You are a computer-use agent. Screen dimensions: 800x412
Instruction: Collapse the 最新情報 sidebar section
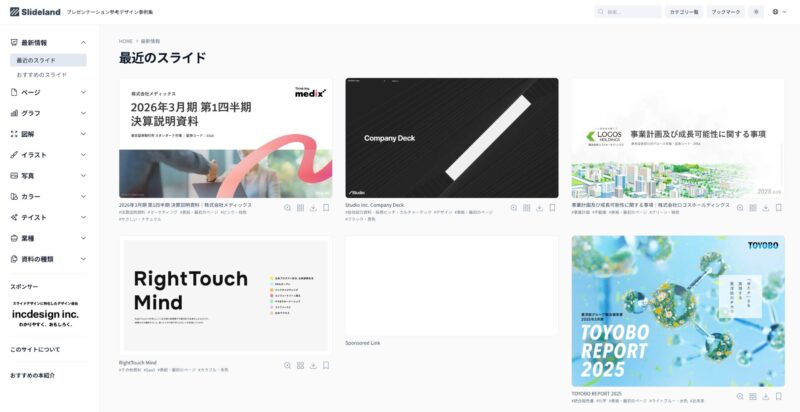point(48,43)
